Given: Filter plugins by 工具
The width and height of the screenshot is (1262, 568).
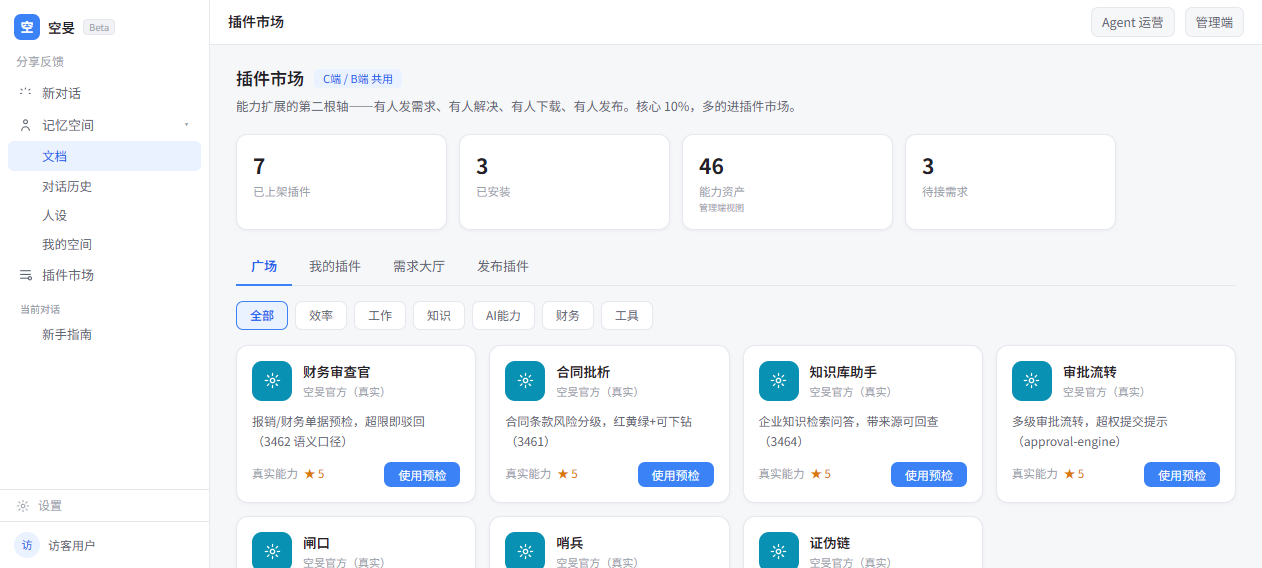Looking at the screenshot, I should 627,315.
